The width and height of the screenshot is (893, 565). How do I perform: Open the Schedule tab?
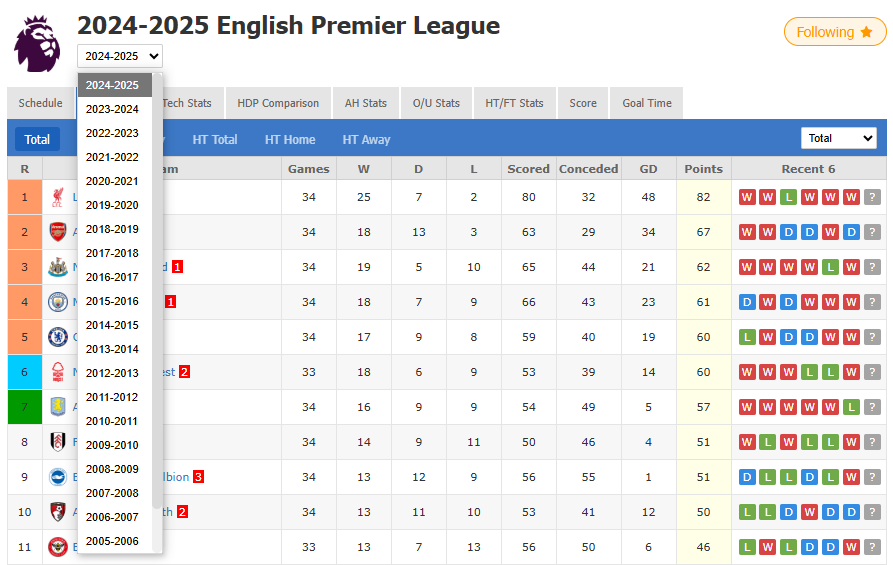40,103
